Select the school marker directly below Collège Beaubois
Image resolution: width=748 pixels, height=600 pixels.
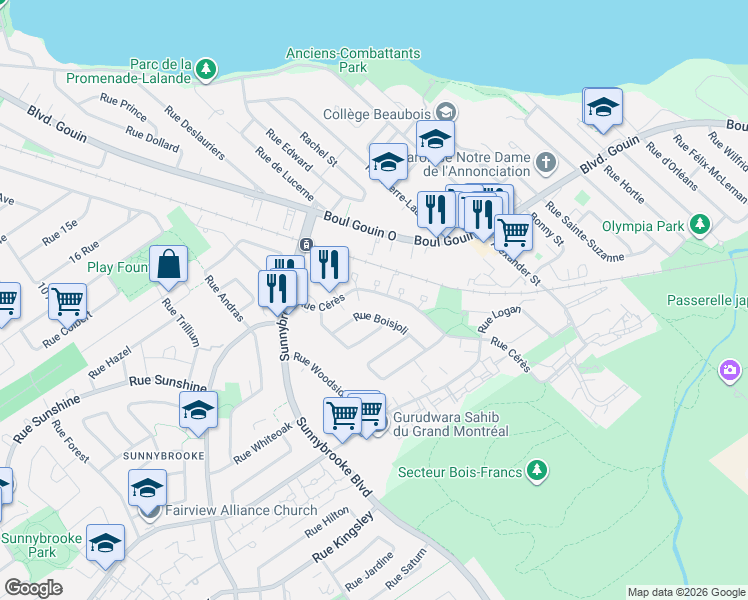click(435, 142)
